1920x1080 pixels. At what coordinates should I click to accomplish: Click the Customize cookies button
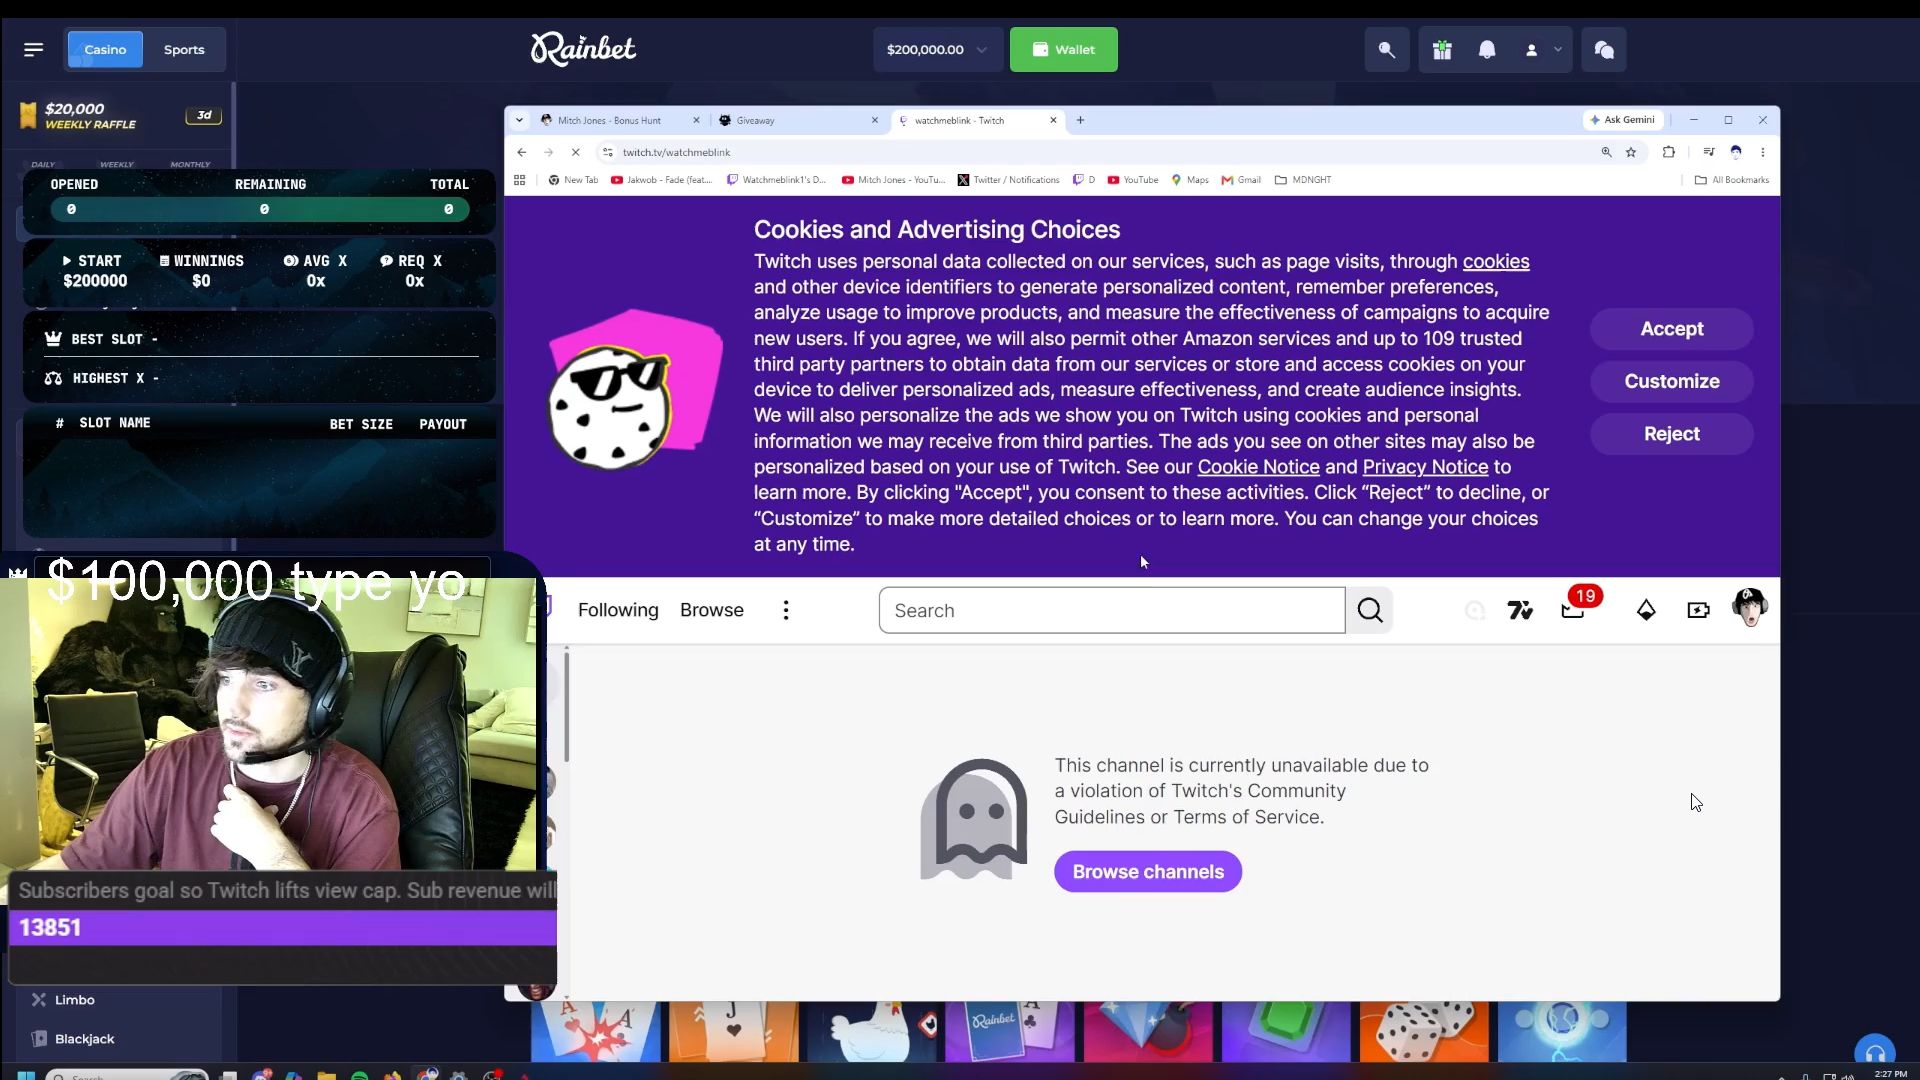(1672, 381)
